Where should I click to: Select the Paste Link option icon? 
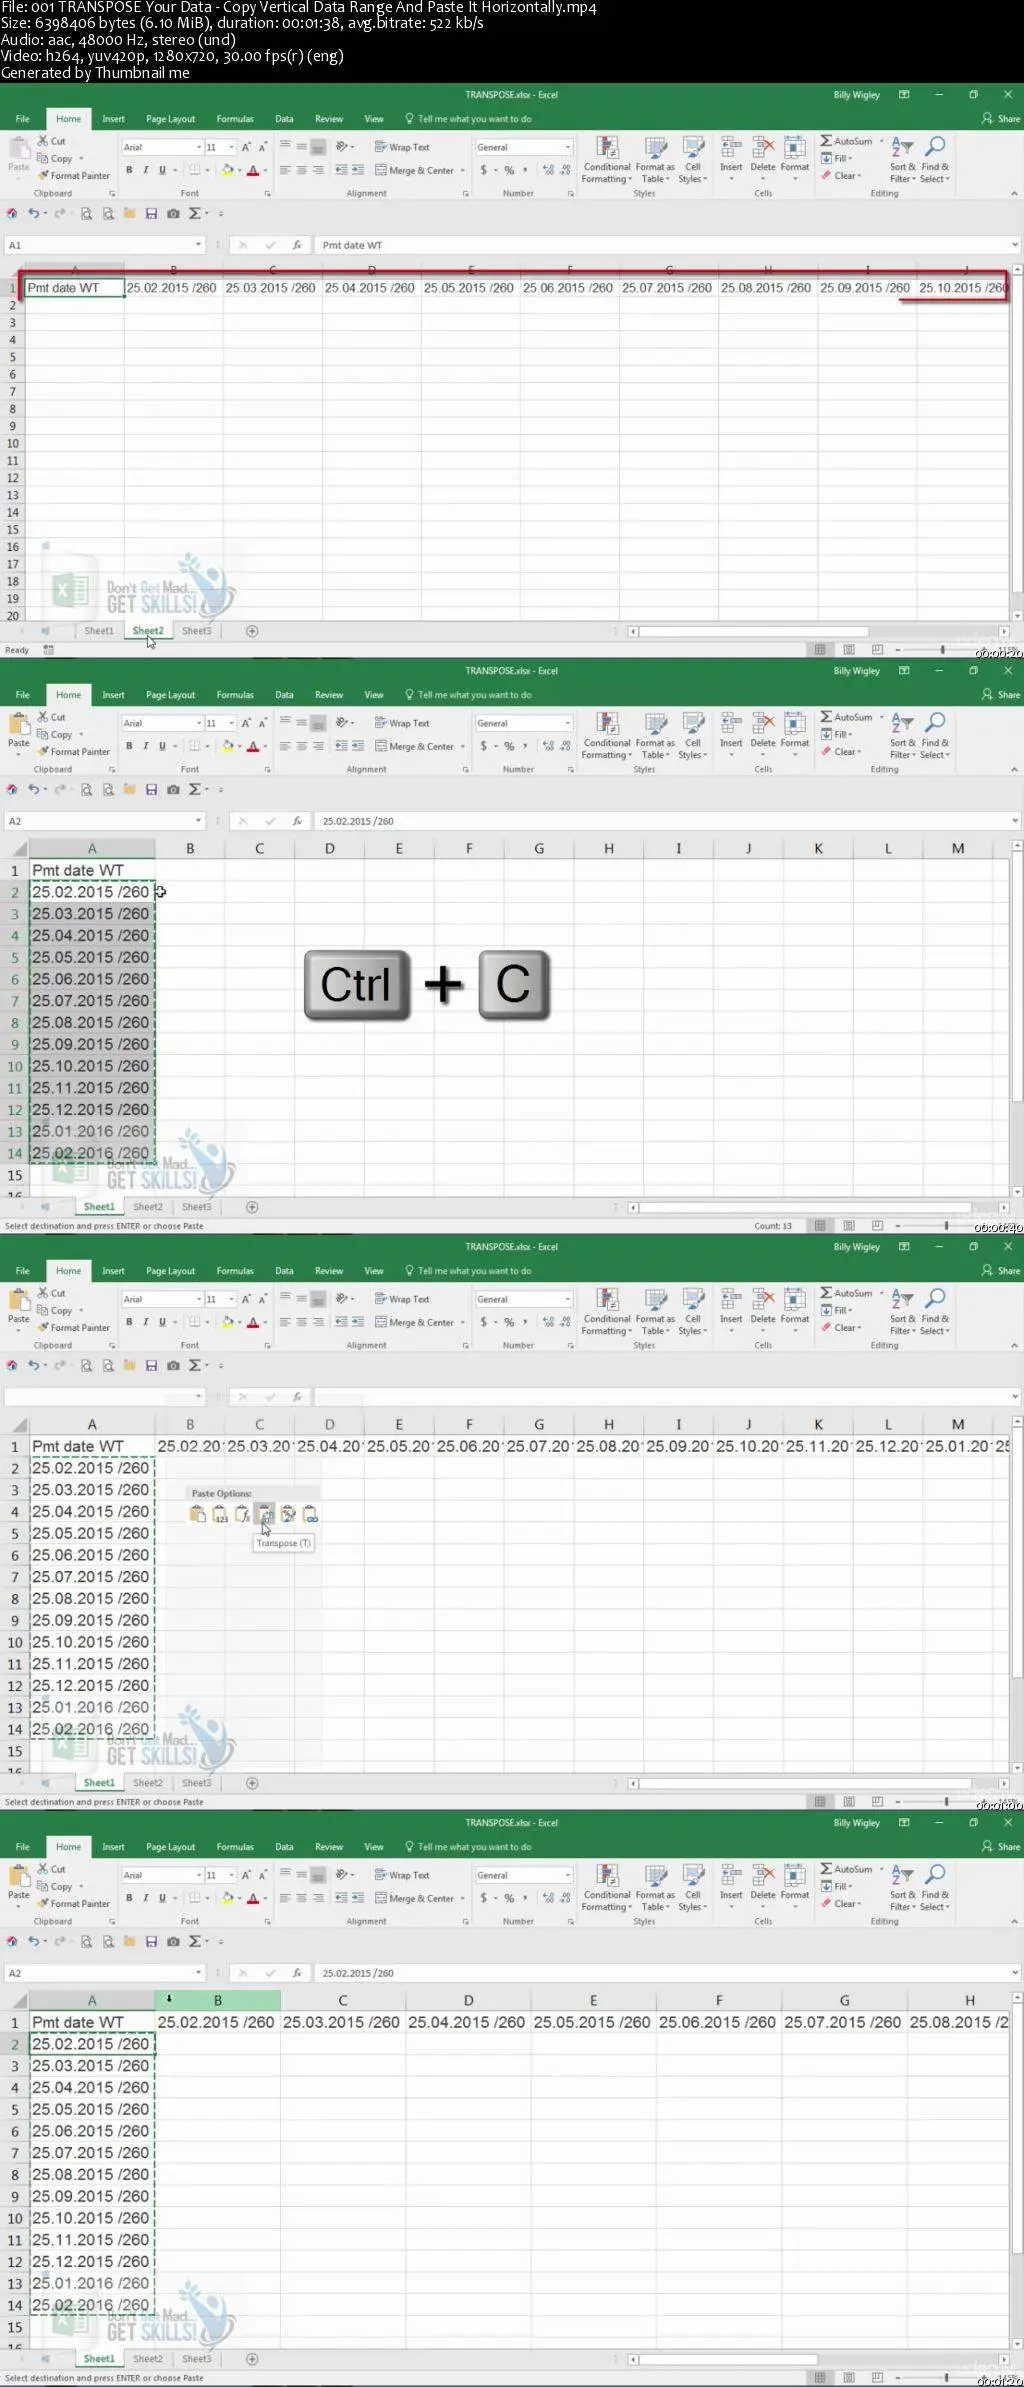311,1514
